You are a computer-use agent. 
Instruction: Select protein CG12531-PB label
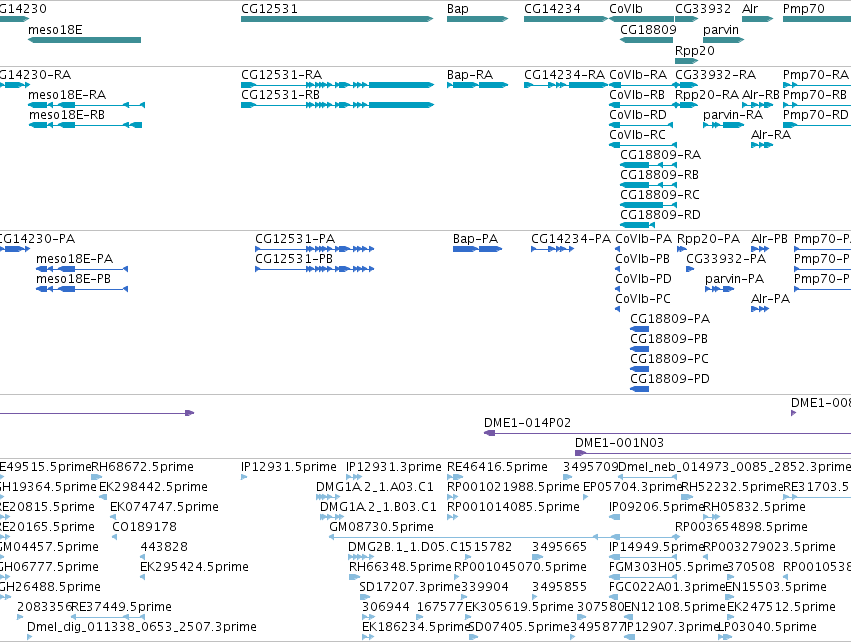(294, 259)
